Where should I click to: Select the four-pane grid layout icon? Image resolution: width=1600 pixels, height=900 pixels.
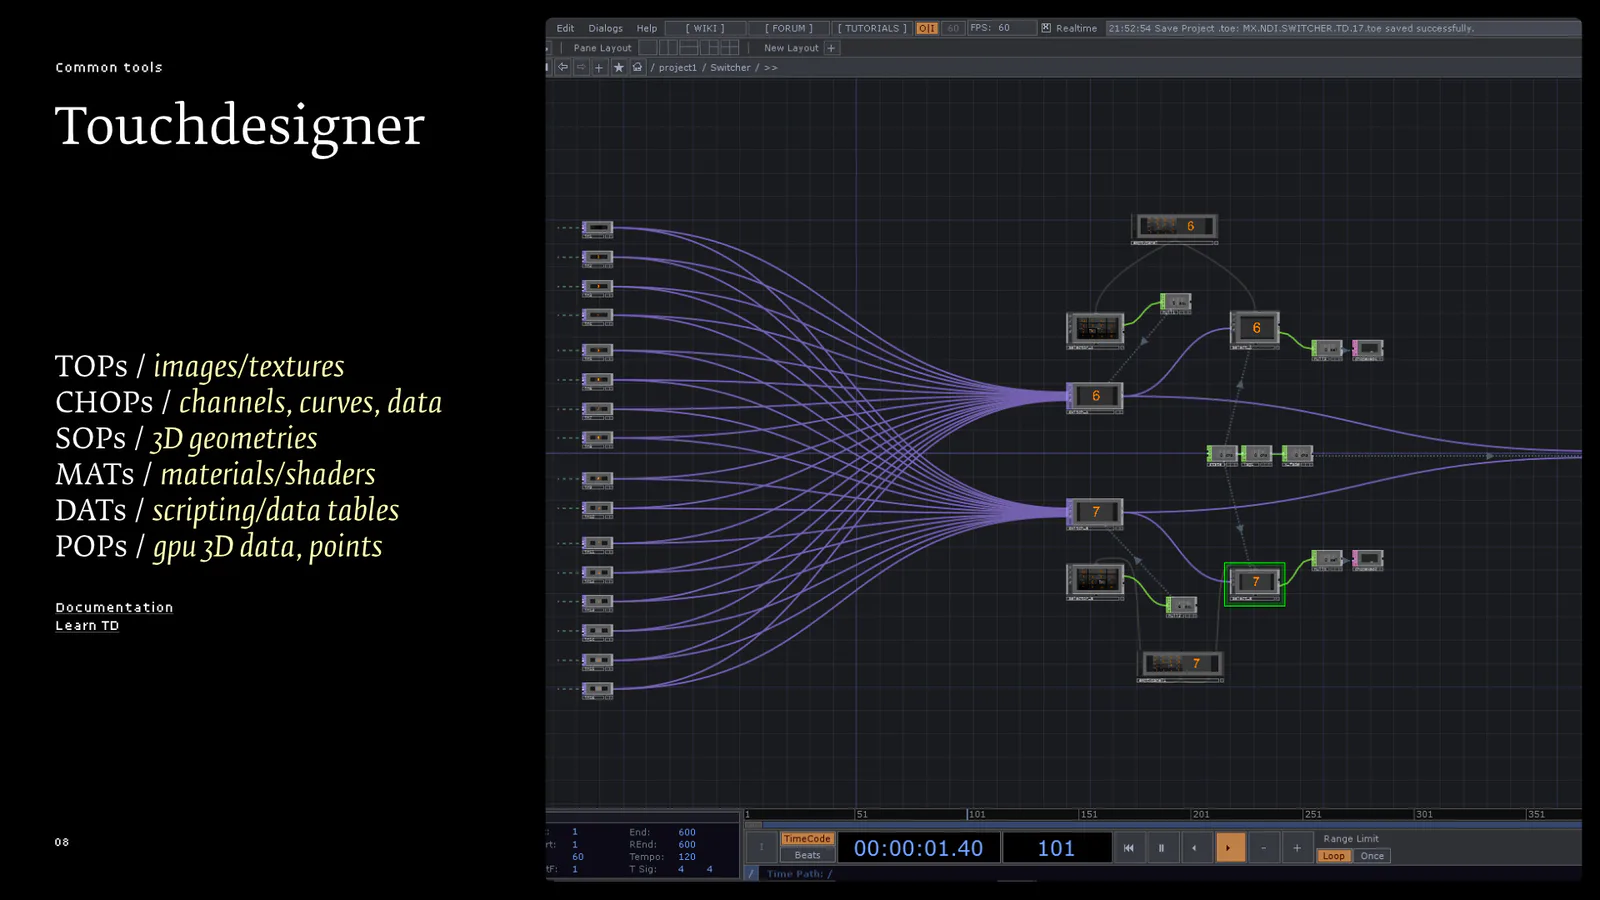pos(729,47)
